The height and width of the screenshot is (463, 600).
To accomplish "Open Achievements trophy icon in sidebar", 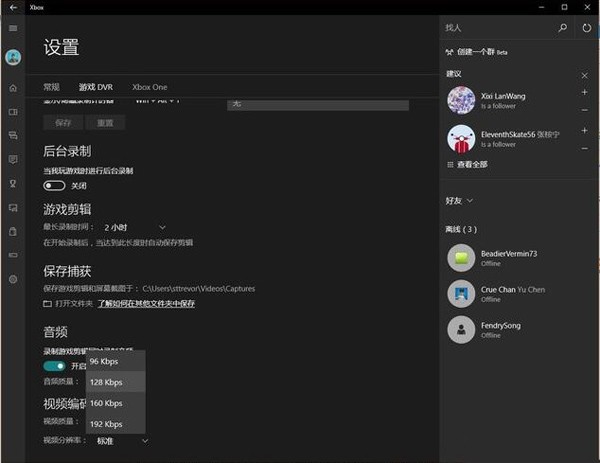I will pyautogui.click(x=13, y=184).
